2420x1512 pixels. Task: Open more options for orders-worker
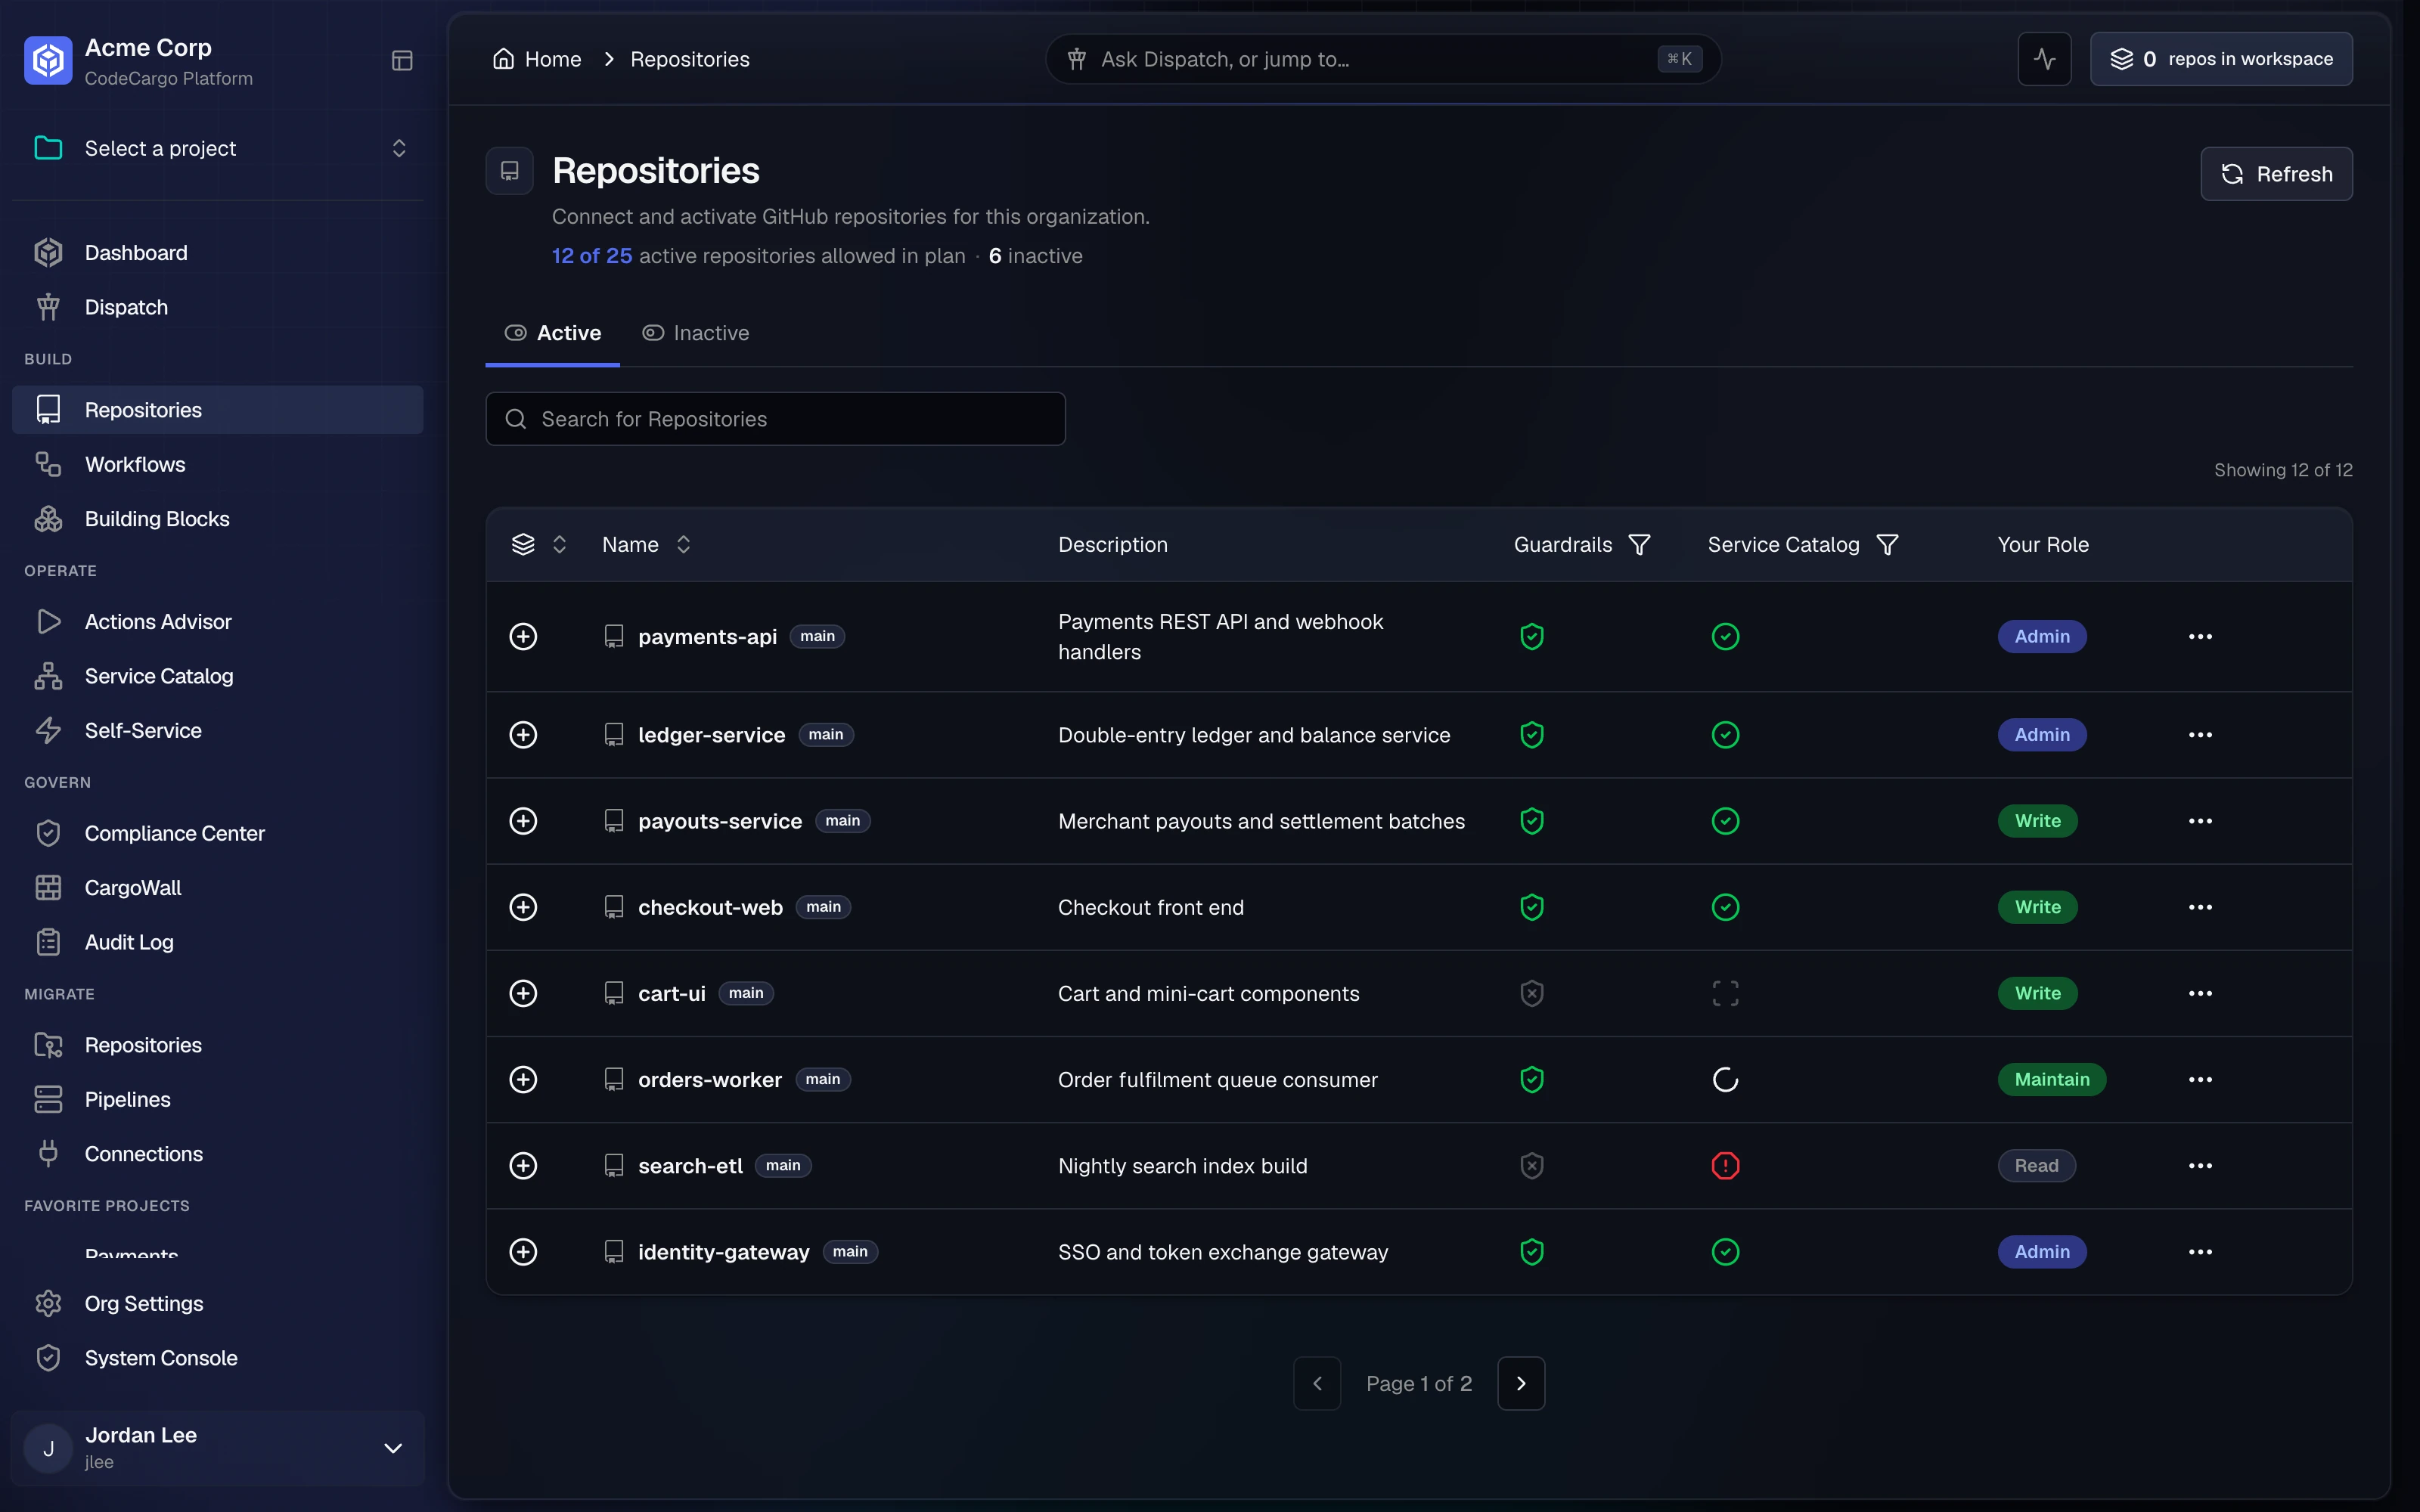2200,1080
